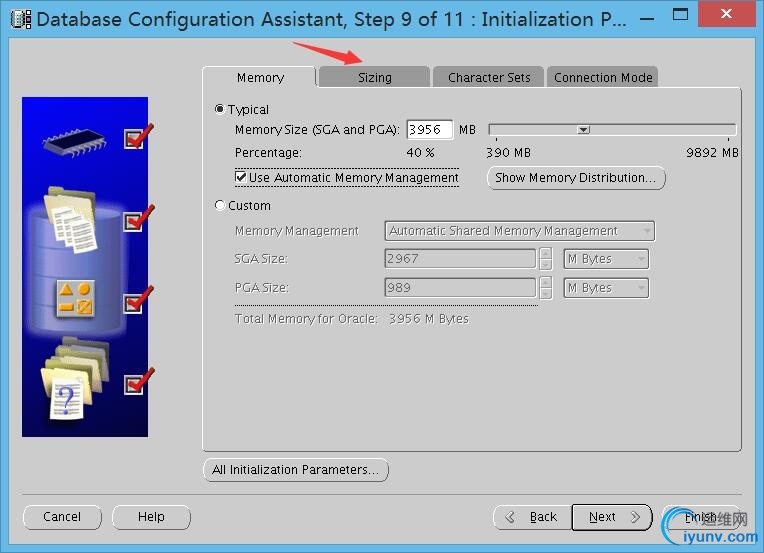Screen dimensions: 764x553
Task: Click the red checkmark beside the question mark documents
Action: (138, 382)
